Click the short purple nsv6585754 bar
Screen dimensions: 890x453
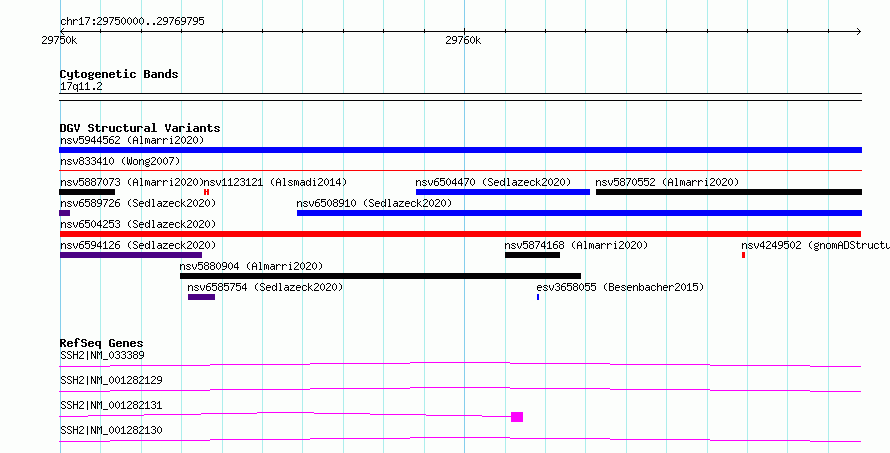coord(201,297)
